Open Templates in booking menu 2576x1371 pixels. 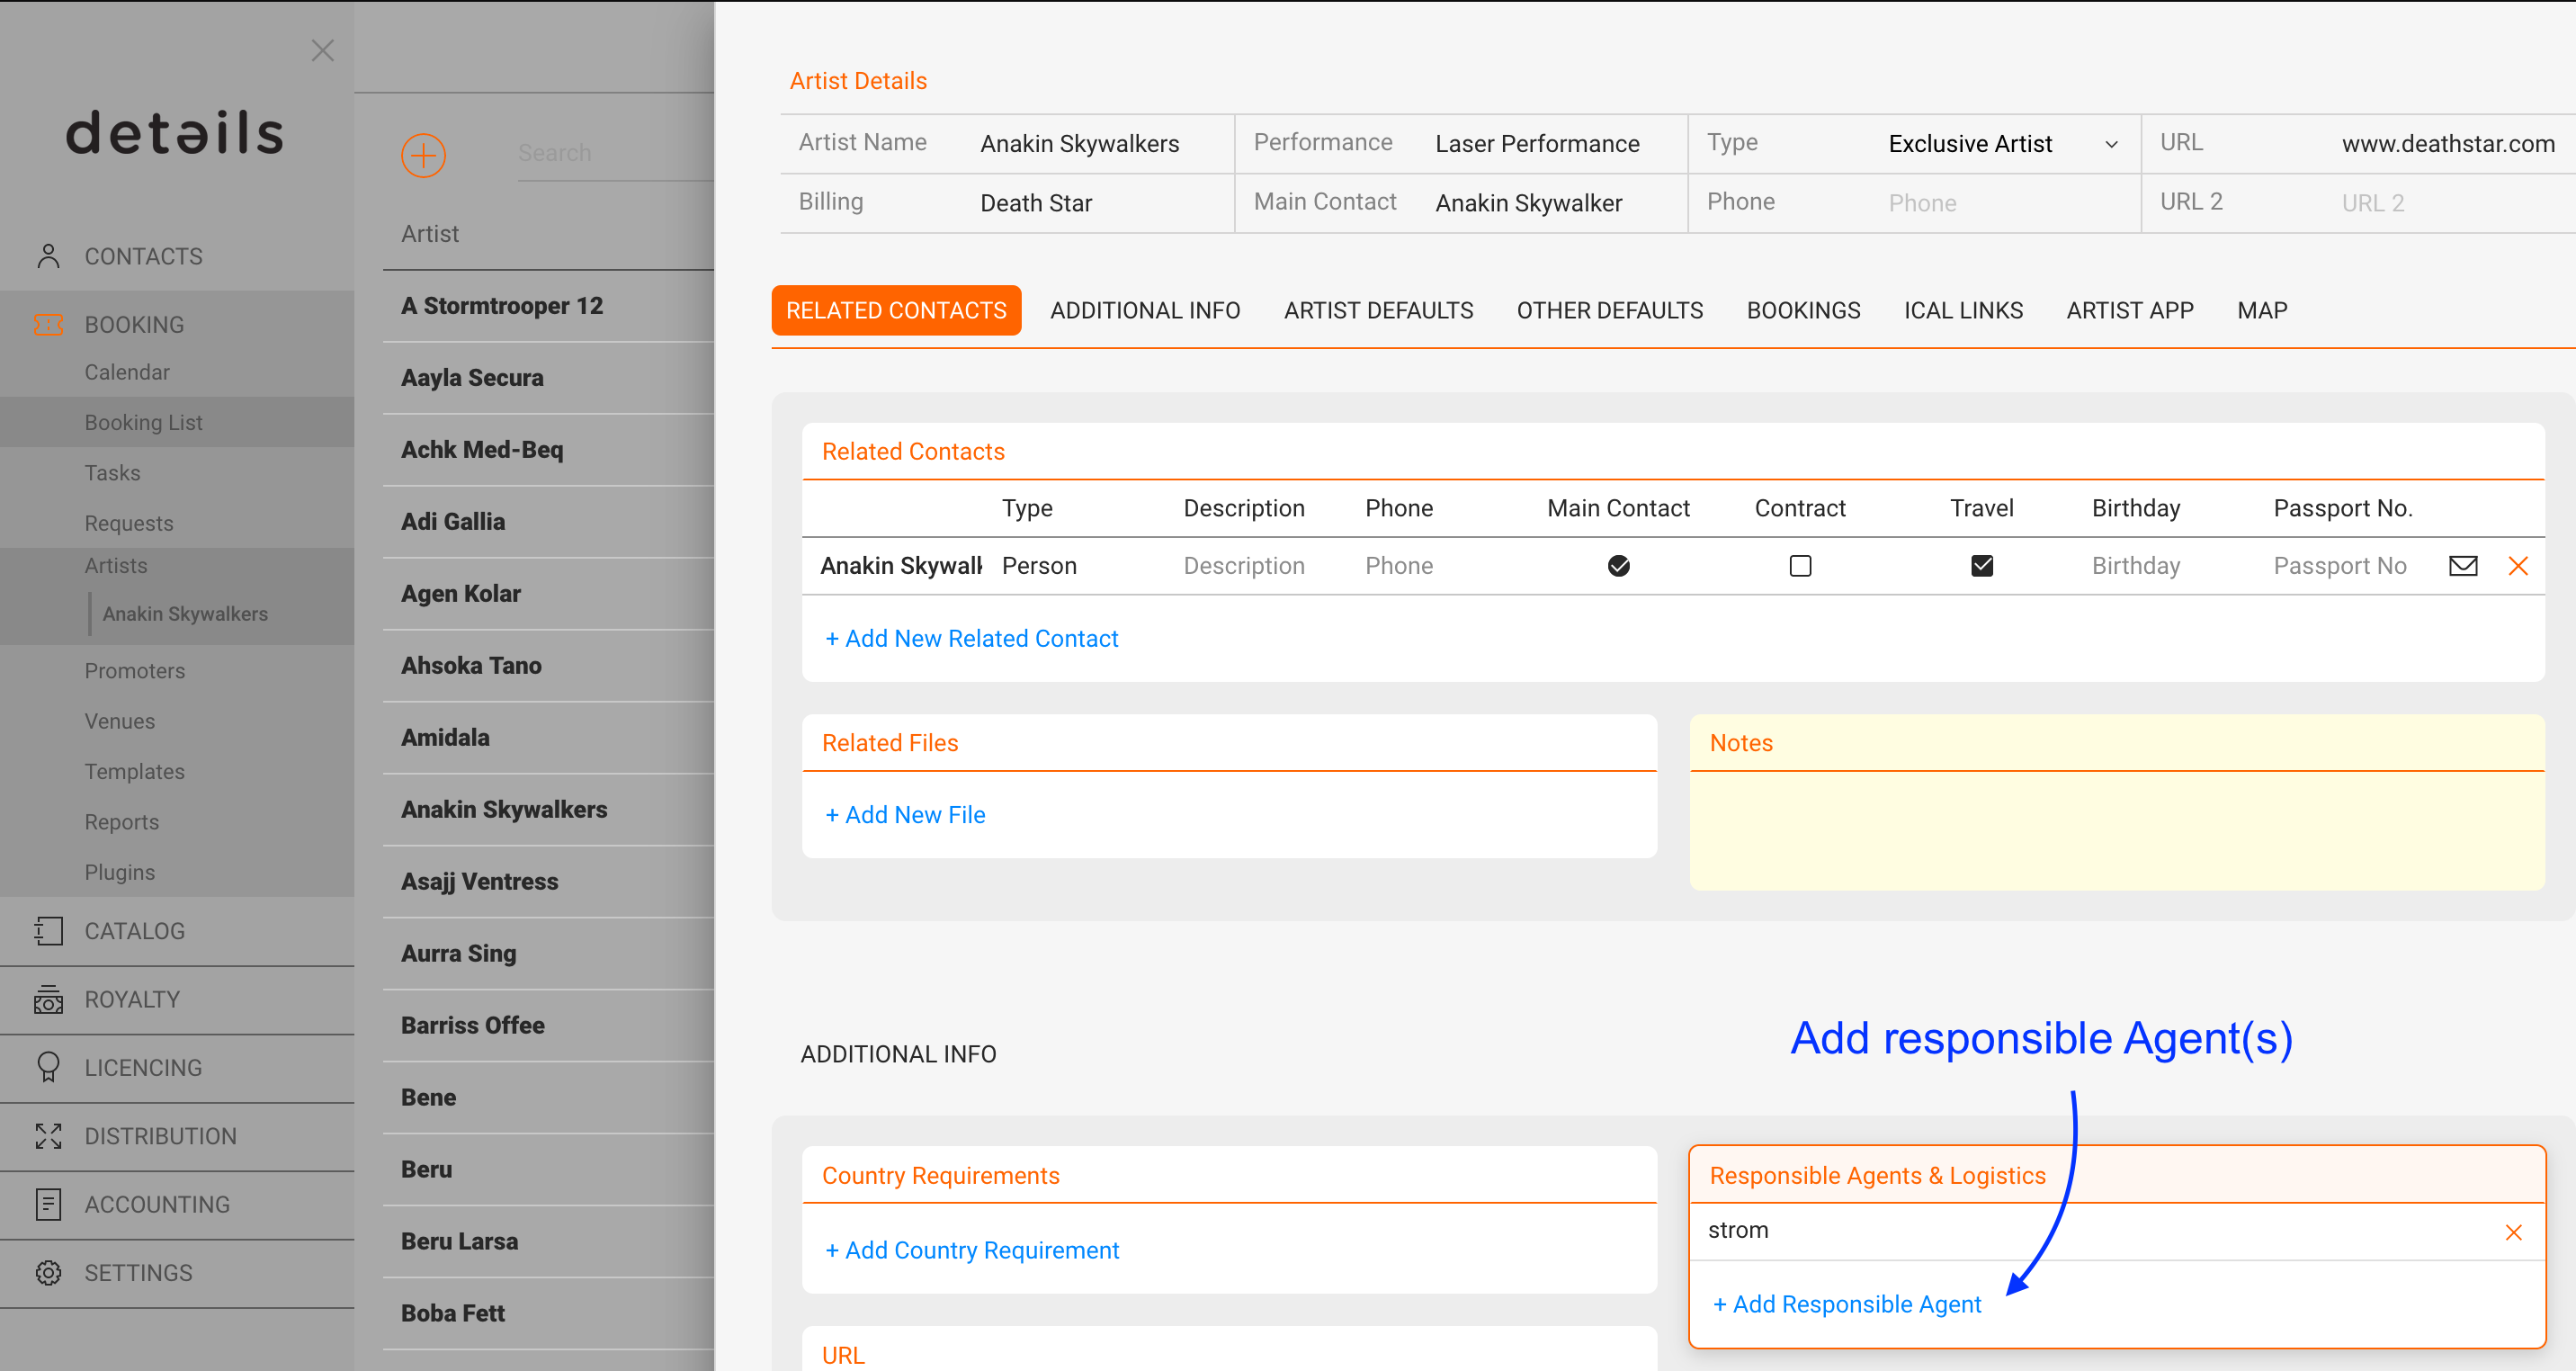click(x=134, y=771)
